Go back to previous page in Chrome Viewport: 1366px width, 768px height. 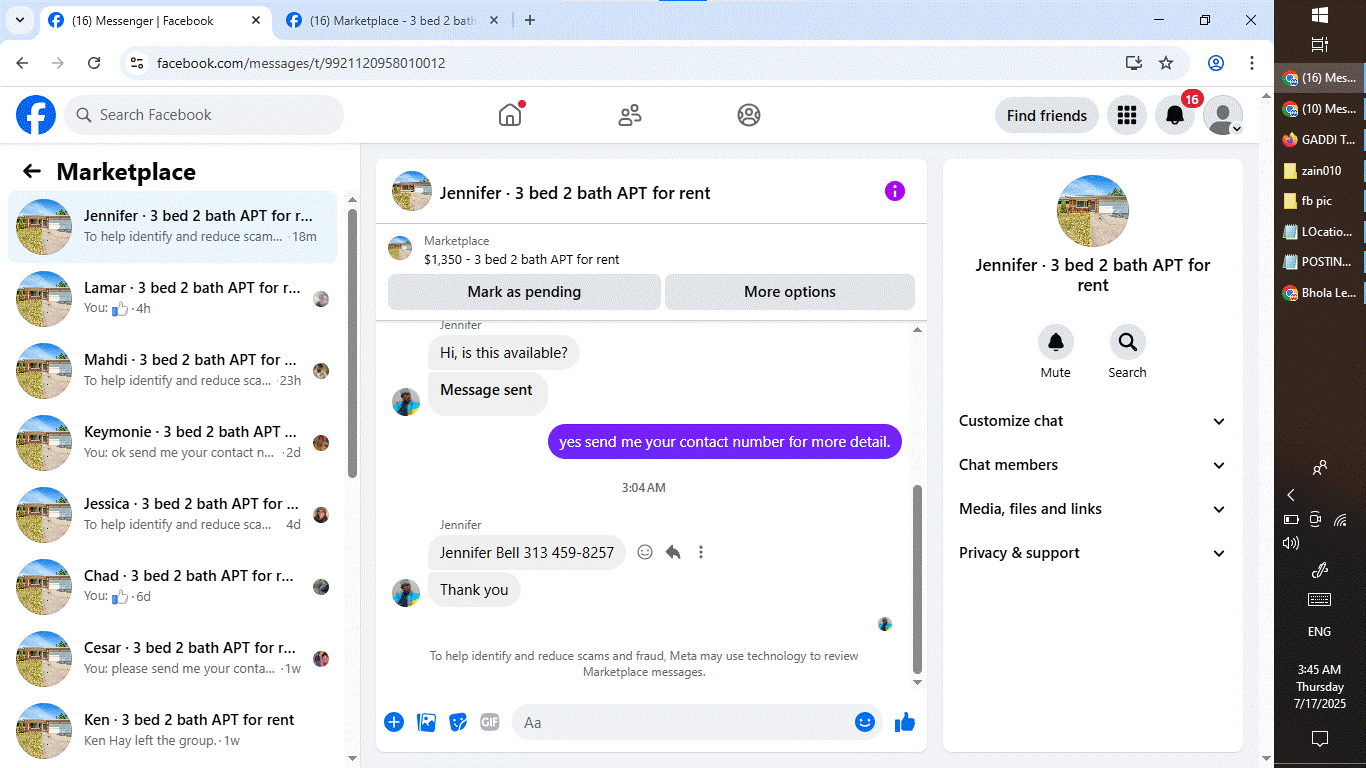[x=22, y=63]
